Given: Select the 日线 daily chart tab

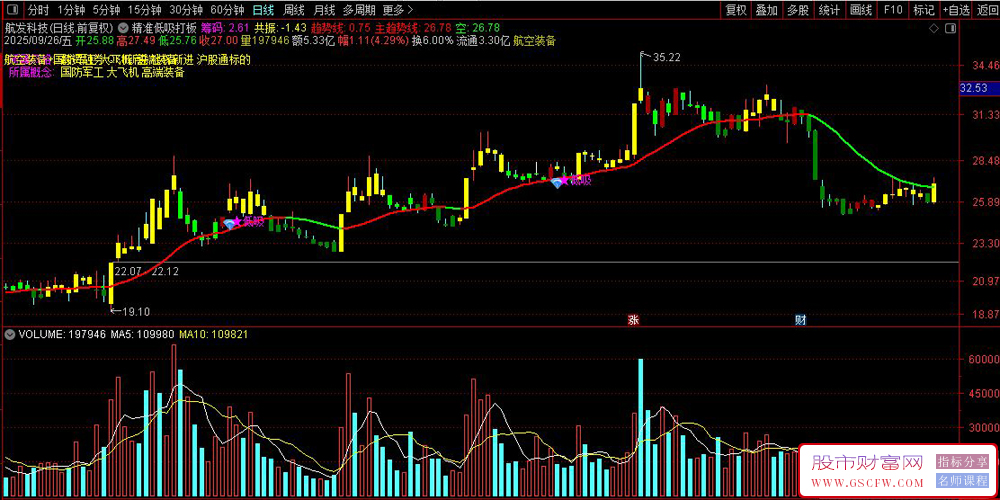Looking at the screenshot, I should pos(263,10).
